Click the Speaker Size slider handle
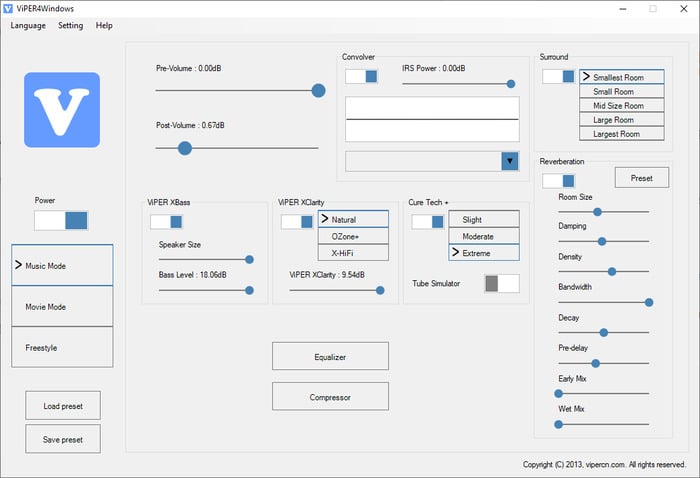Image resolution: width=700 pixels, height=478 pixels. [x=250, y=259]
